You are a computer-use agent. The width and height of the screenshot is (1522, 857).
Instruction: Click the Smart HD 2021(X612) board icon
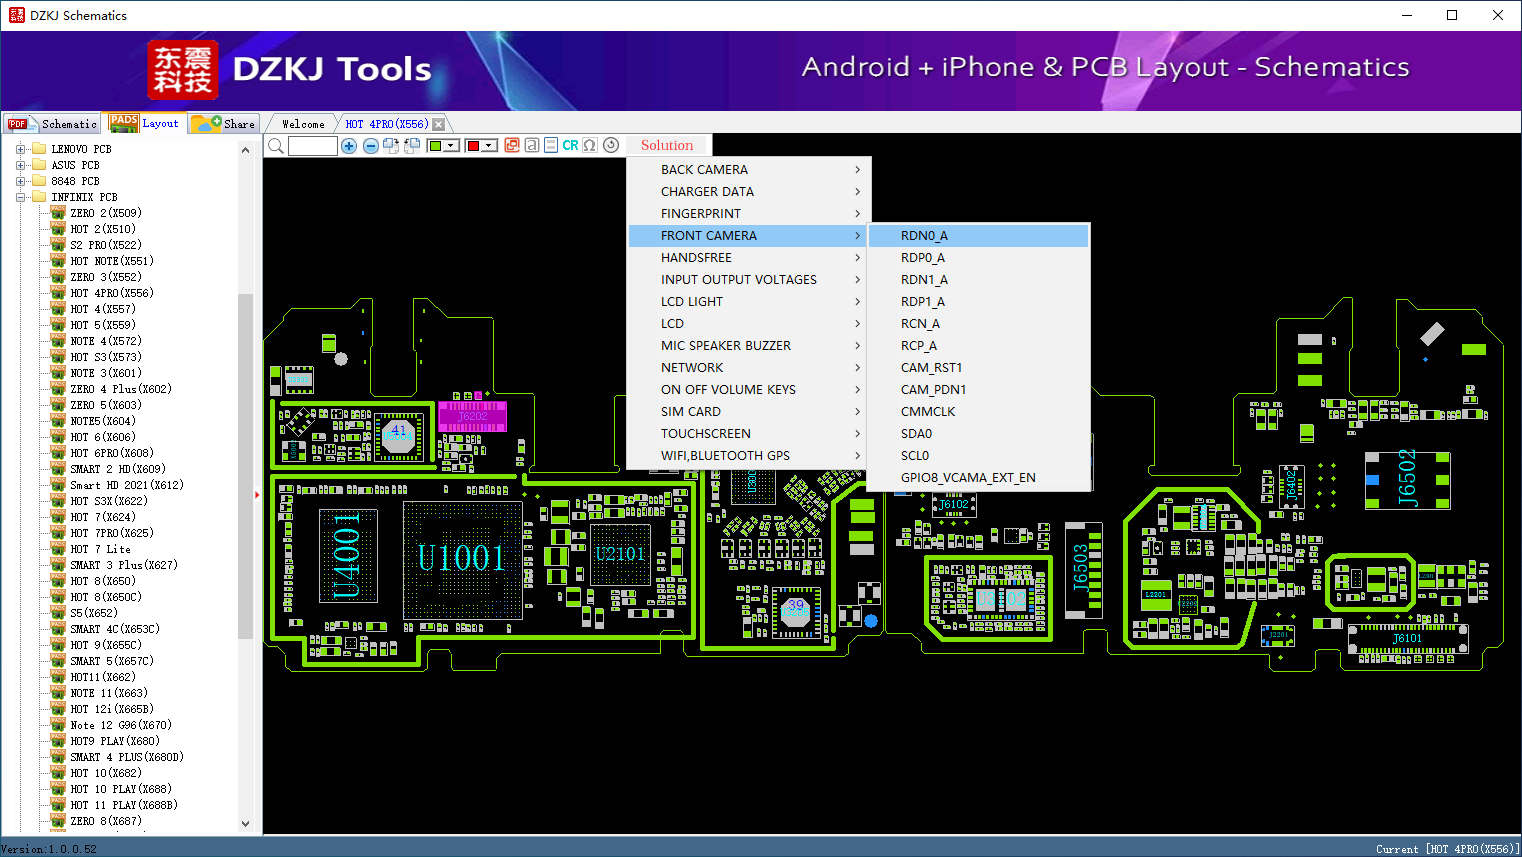click(x=58, y=485)
